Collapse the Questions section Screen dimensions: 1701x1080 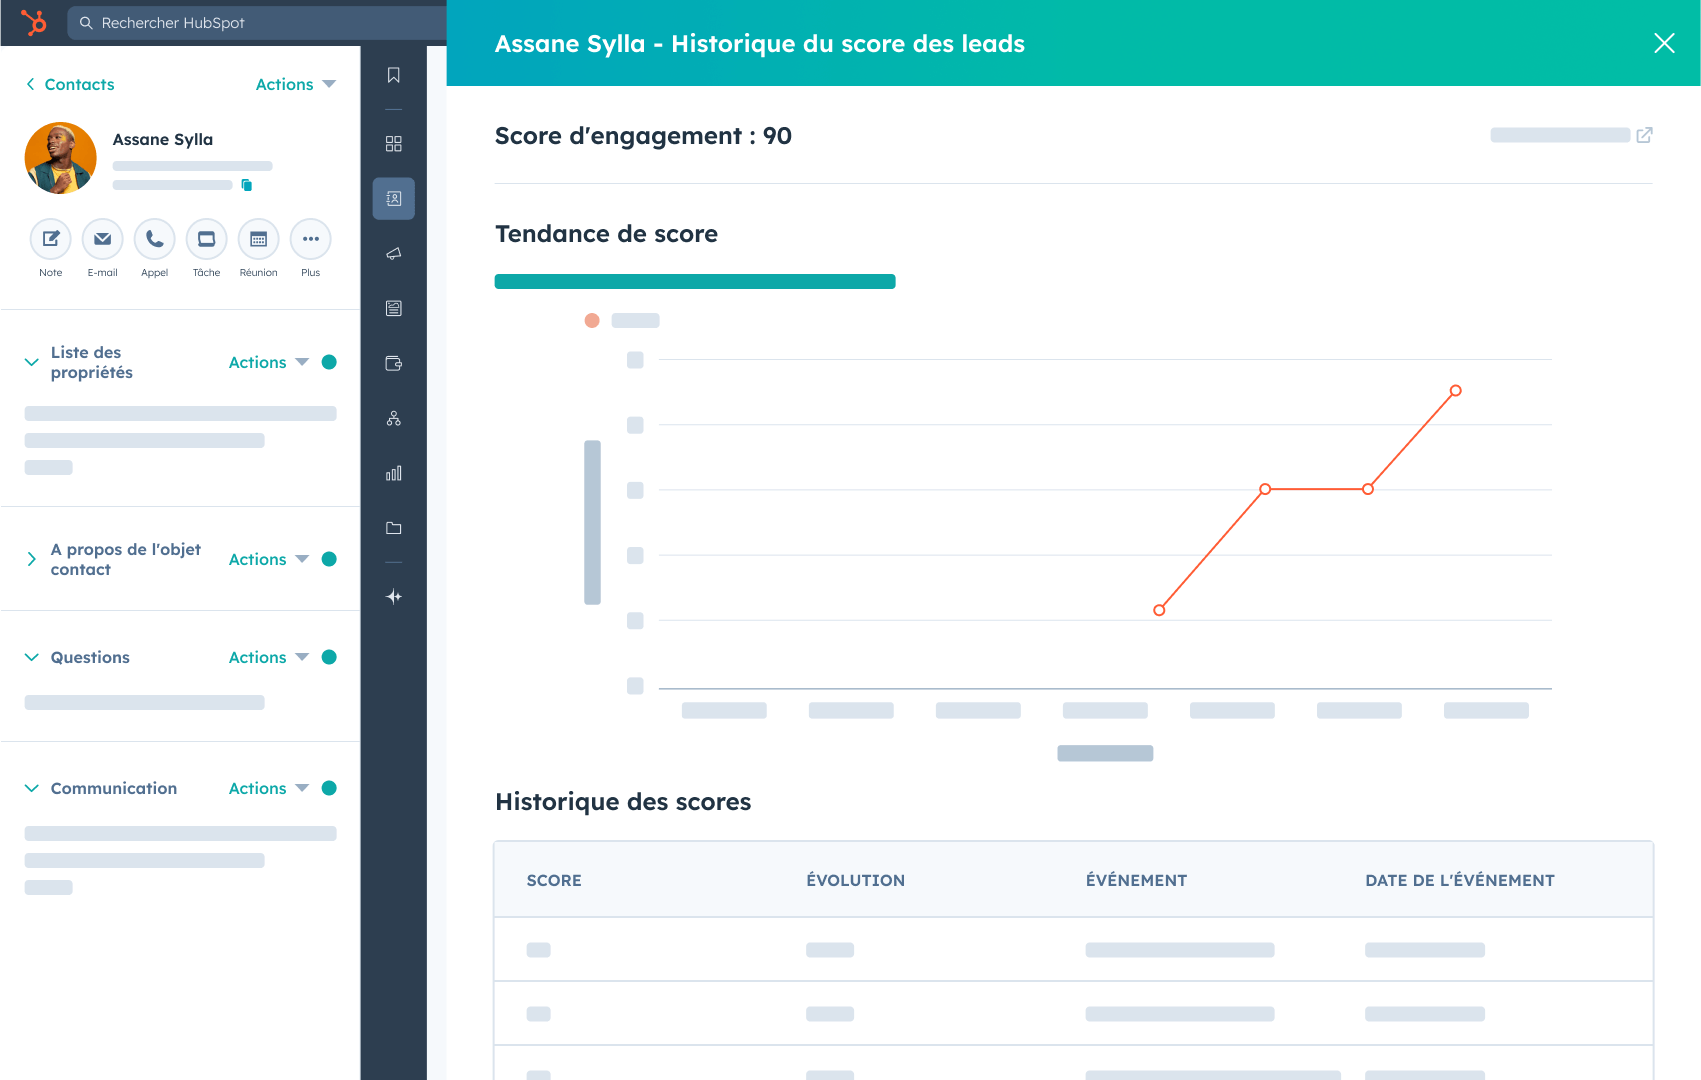click(32, 657)
